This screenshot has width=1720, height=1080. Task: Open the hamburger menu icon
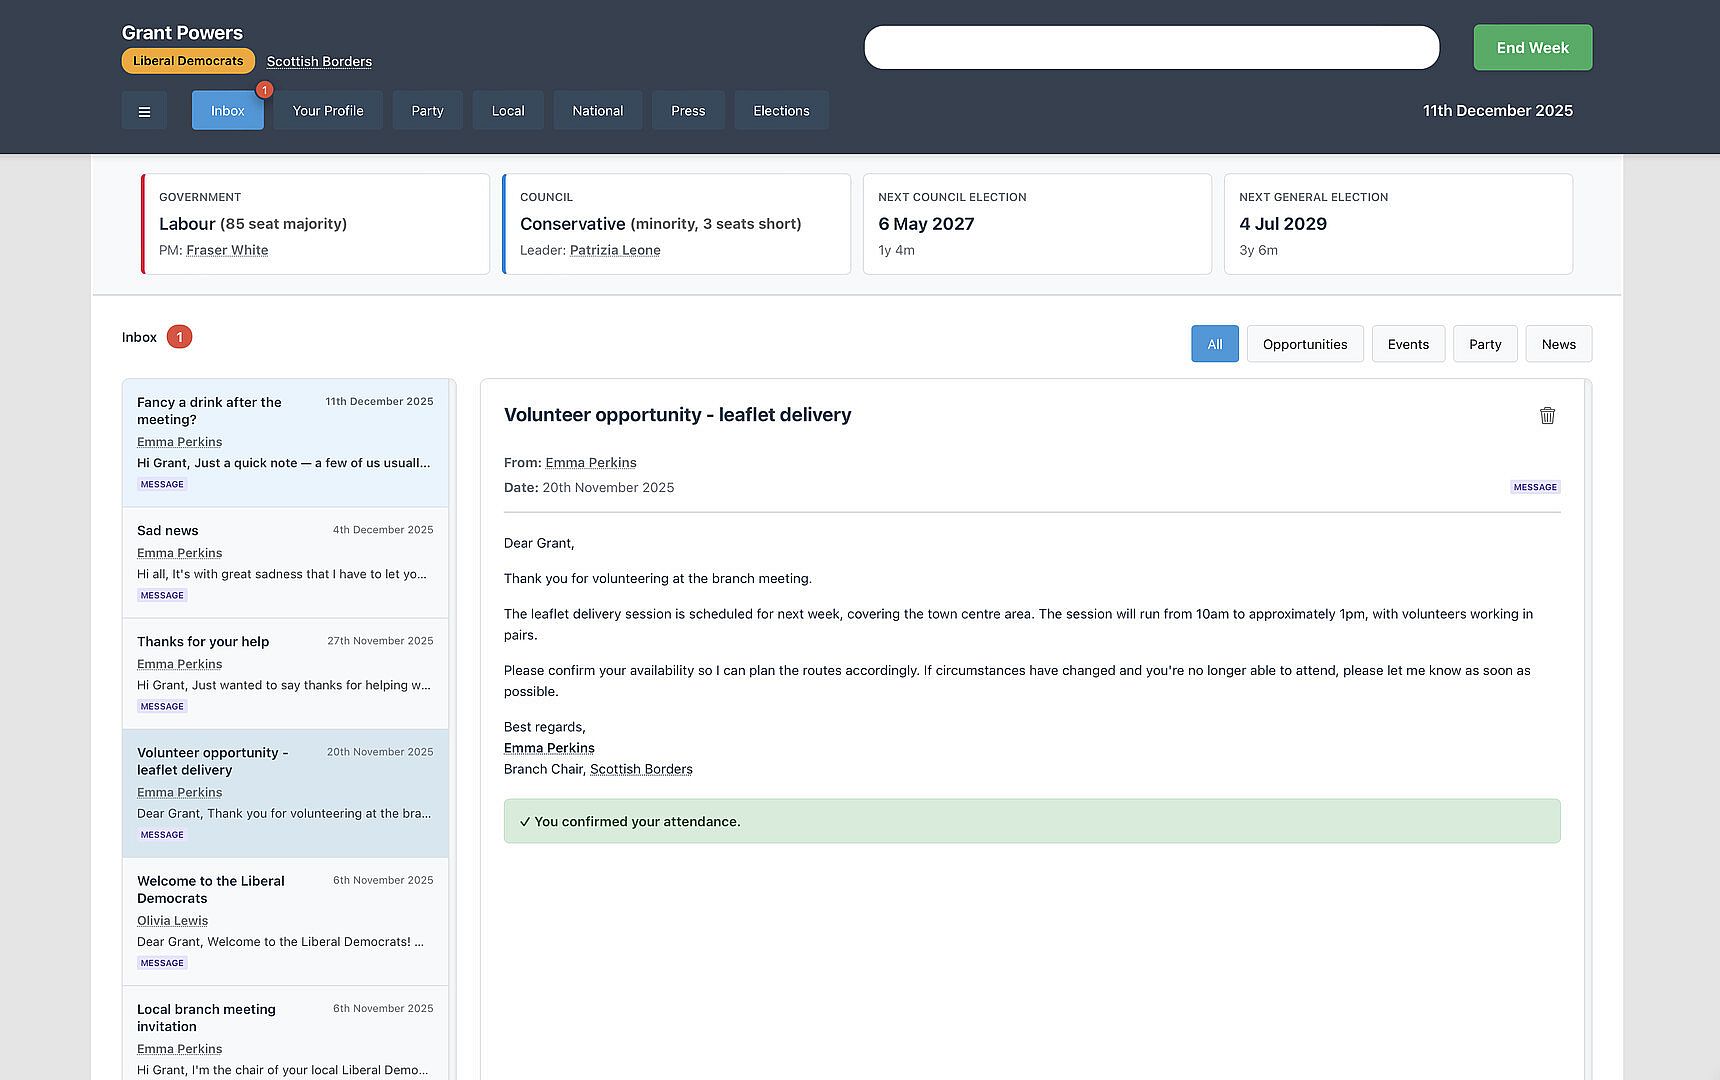(144, 111)
